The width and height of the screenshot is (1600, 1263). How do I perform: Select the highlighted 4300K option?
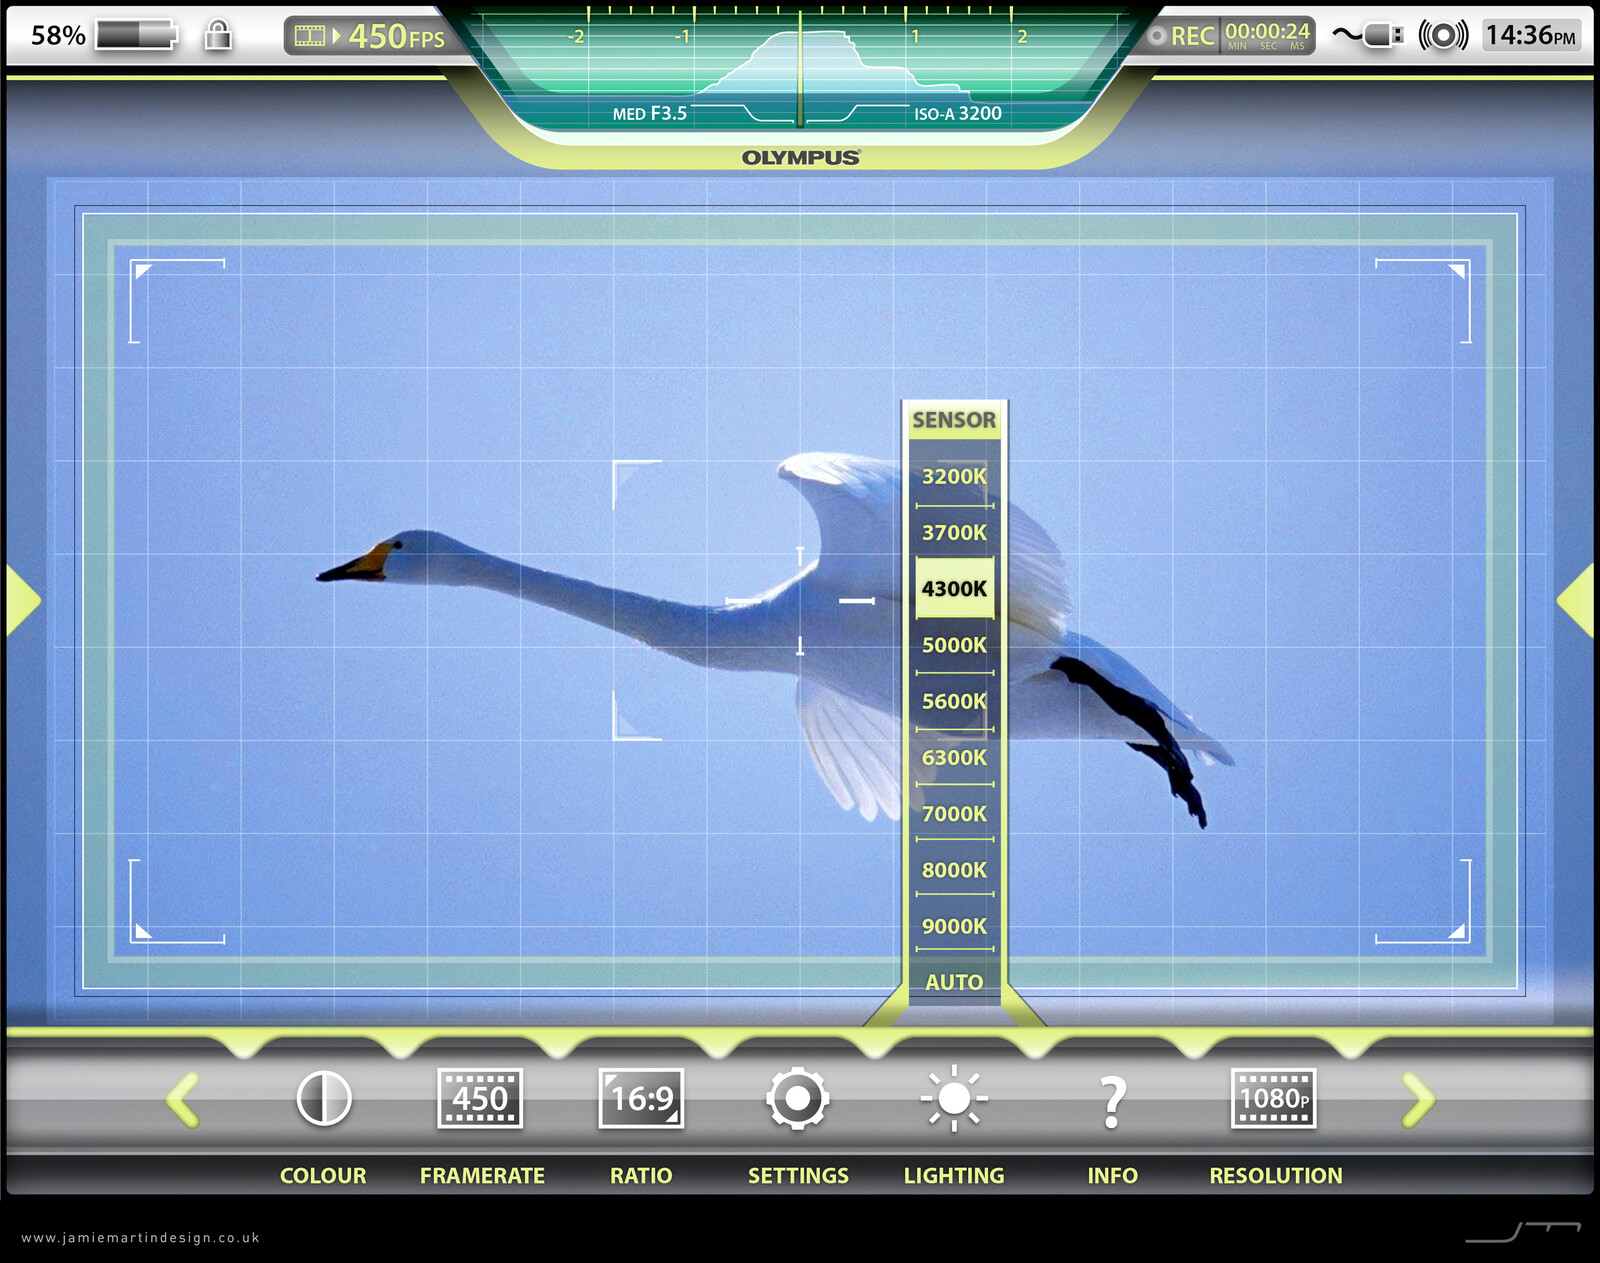[x=954, y=588]
